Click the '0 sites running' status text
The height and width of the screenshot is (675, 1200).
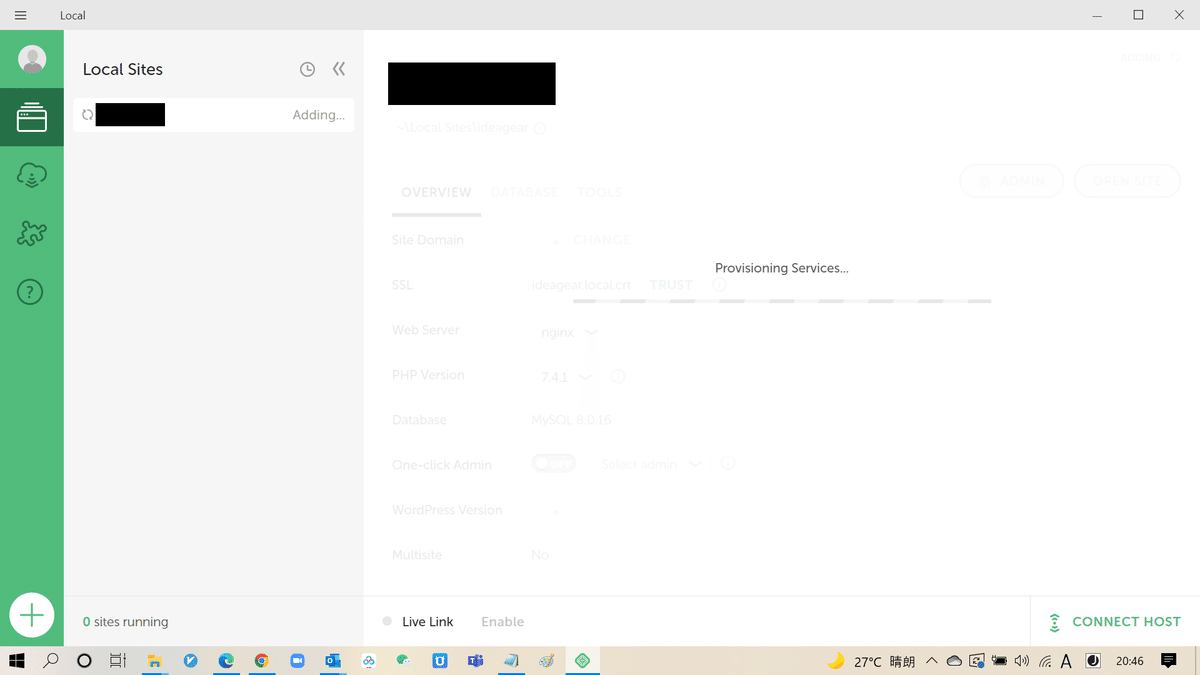[x=125, y=622]
